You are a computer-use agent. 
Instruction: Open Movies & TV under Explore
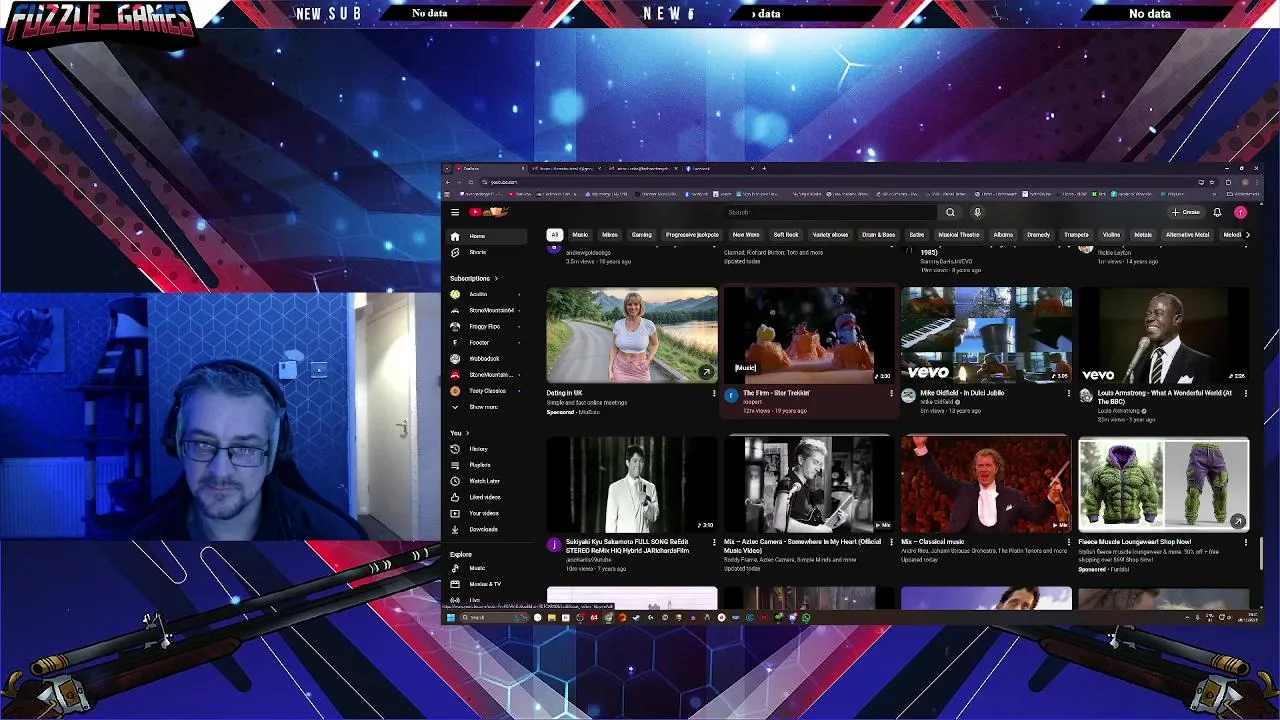pos(486,584)
